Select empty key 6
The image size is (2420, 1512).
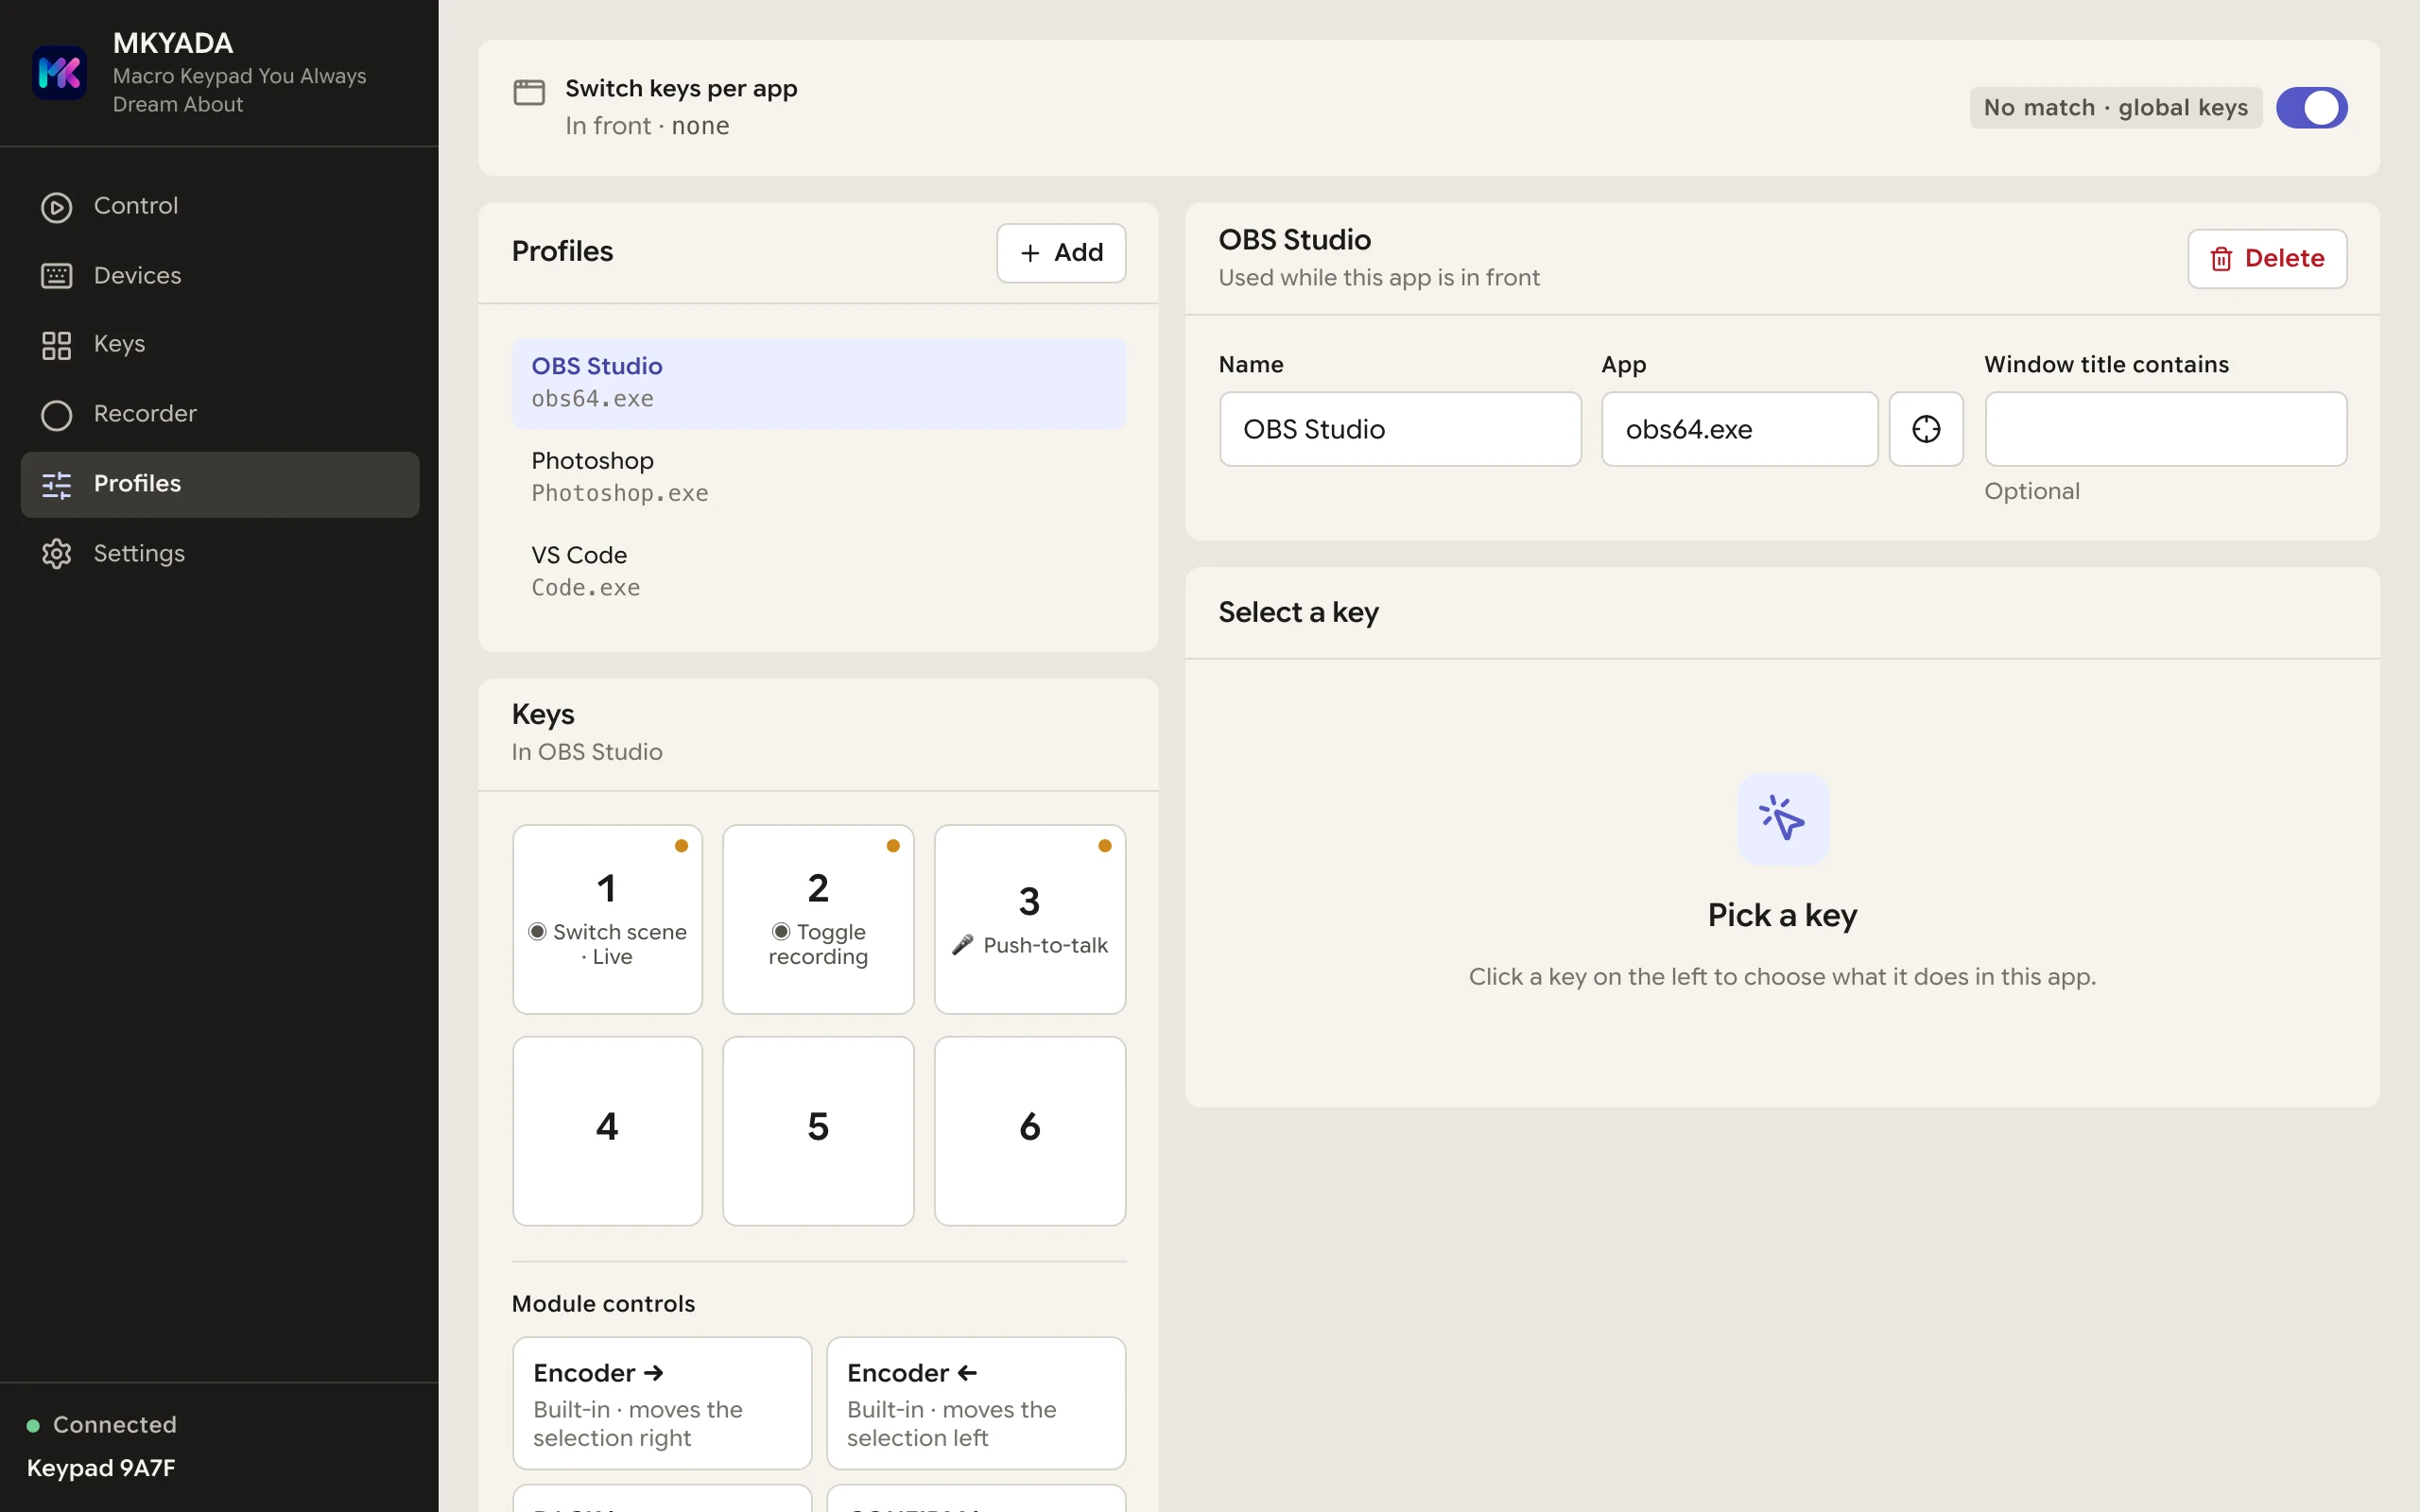1030,1131
